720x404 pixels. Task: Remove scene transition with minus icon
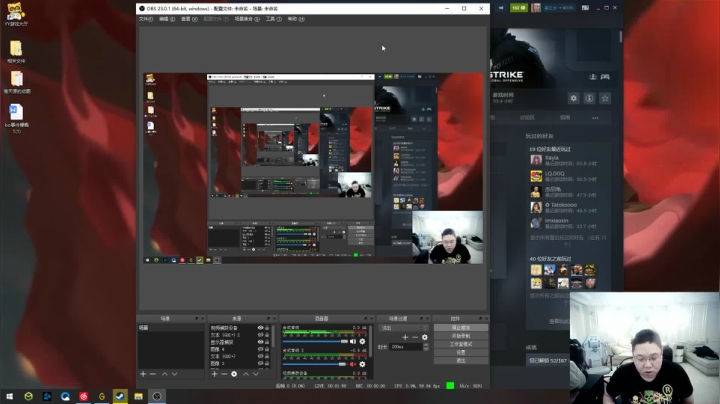point(415,337)
